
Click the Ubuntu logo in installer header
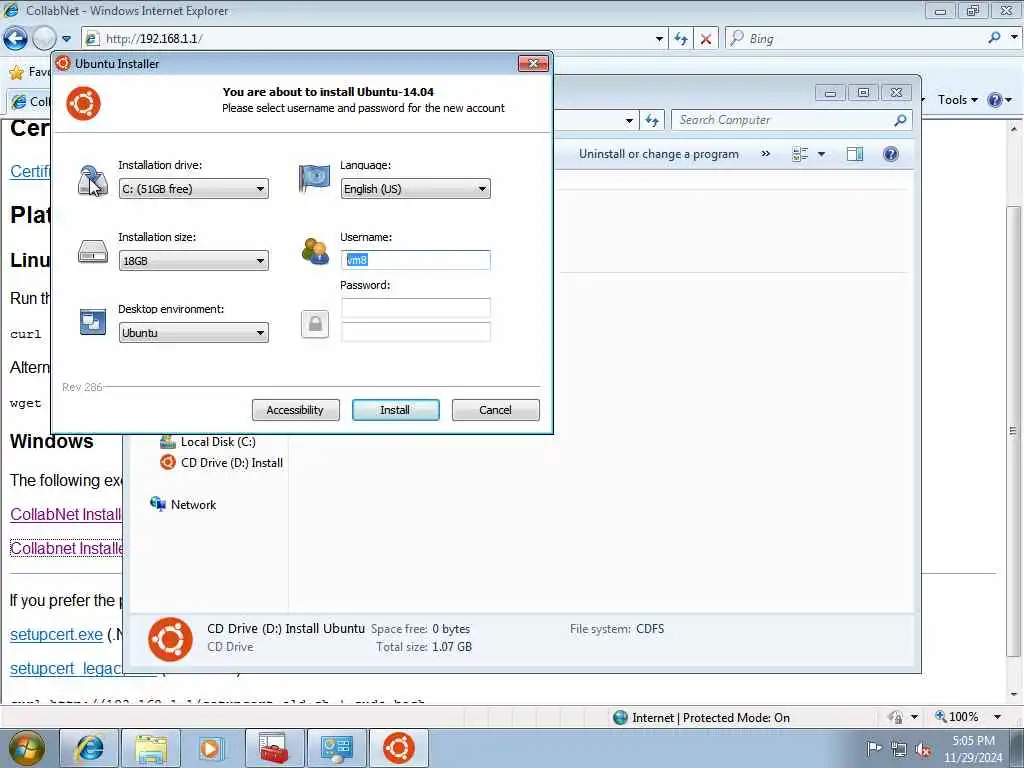pyautogui.click(x=84, y=103)
